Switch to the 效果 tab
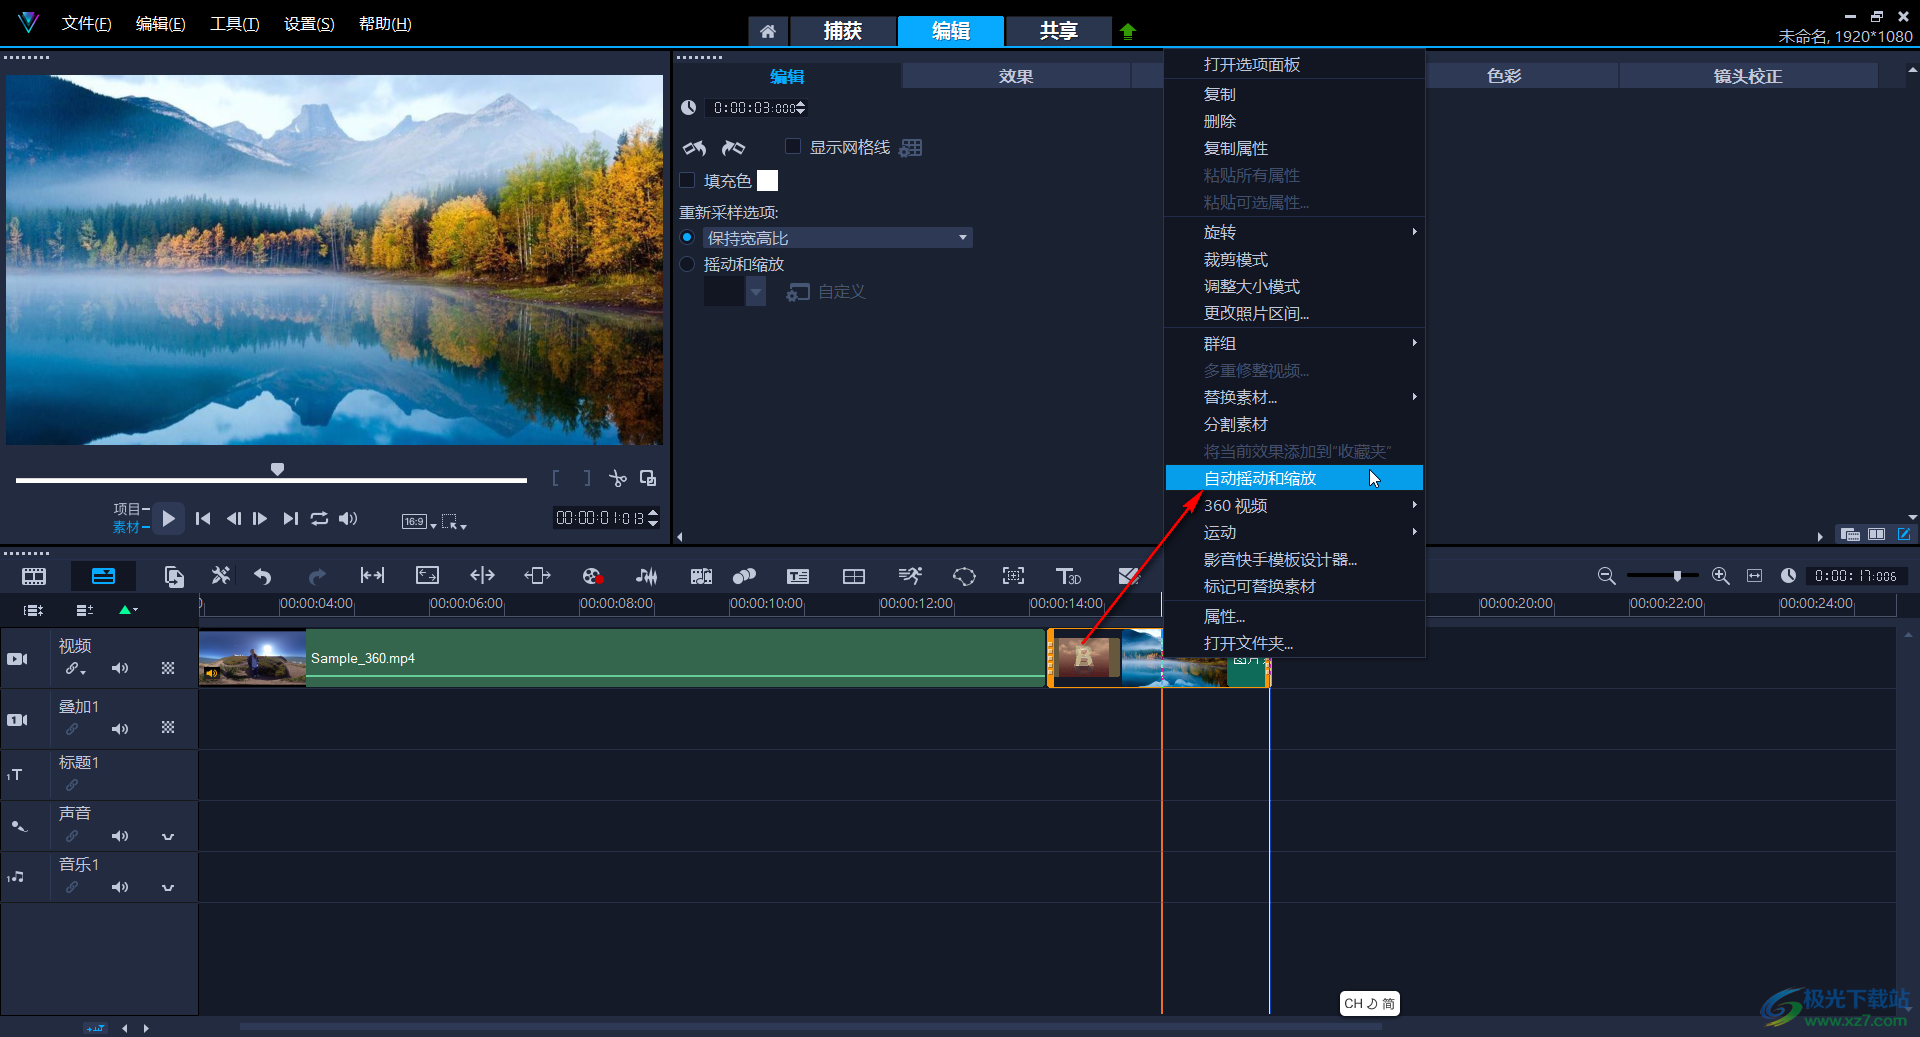The image size is (1920, 1037). pyautogui.click(x=1015, y=76)
